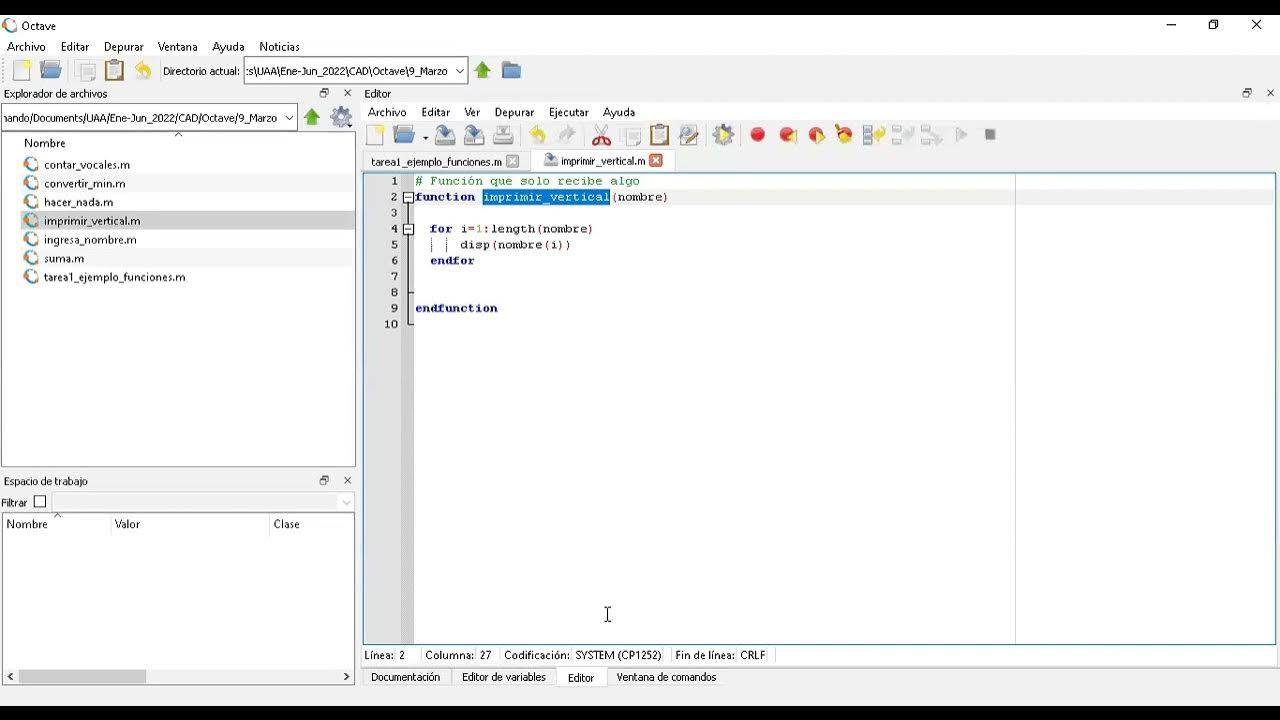Open file explorer path dropdown
The image size is (1280, 720).
click(289, 118)
